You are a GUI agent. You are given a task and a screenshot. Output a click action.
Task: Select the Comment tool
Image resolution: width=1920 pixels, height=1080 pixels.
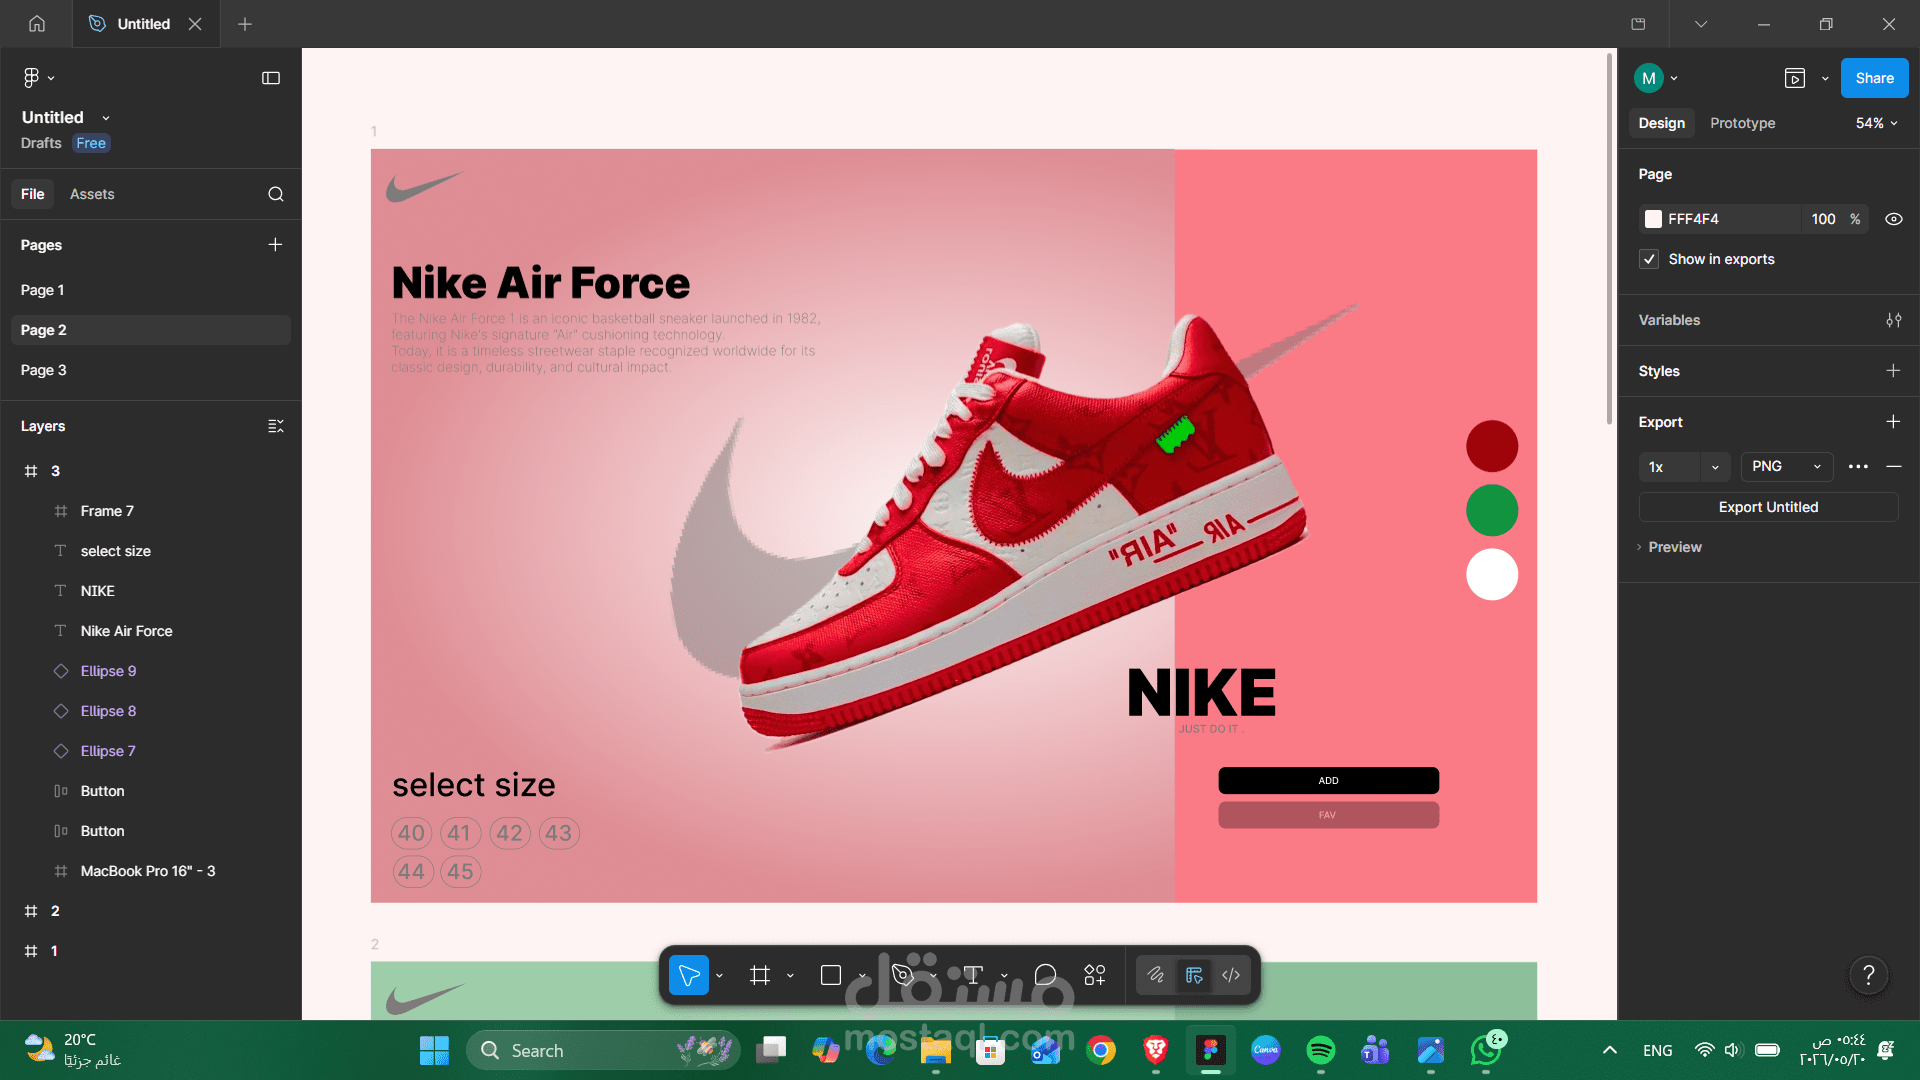coord(1045,975)
